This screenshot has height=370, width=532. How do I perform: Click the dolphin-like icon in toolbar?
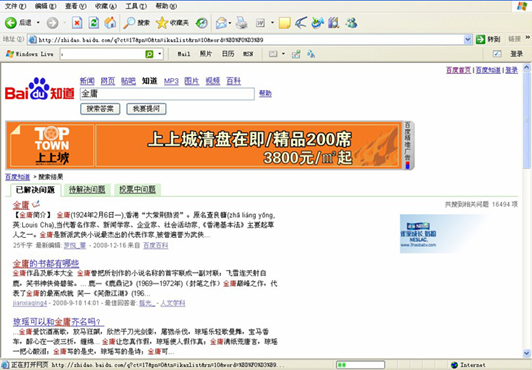(317, 23)
